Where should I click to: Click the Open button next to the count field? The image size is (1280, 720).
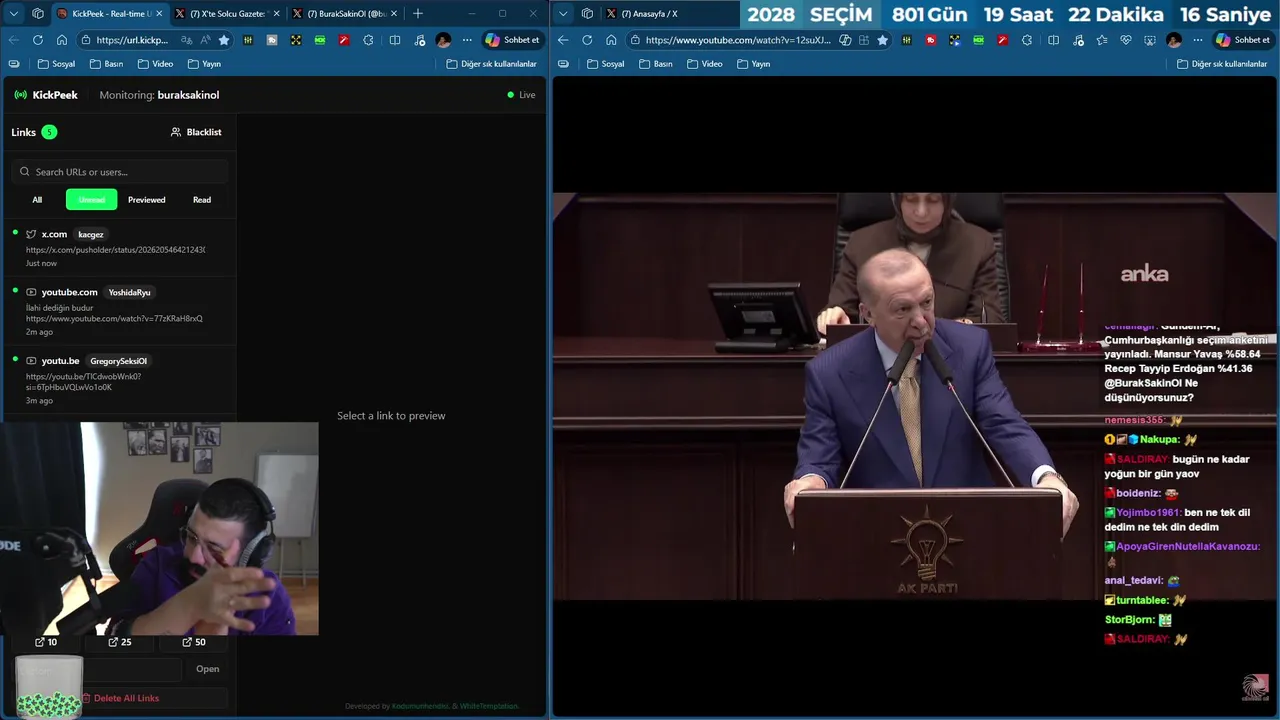207,669
